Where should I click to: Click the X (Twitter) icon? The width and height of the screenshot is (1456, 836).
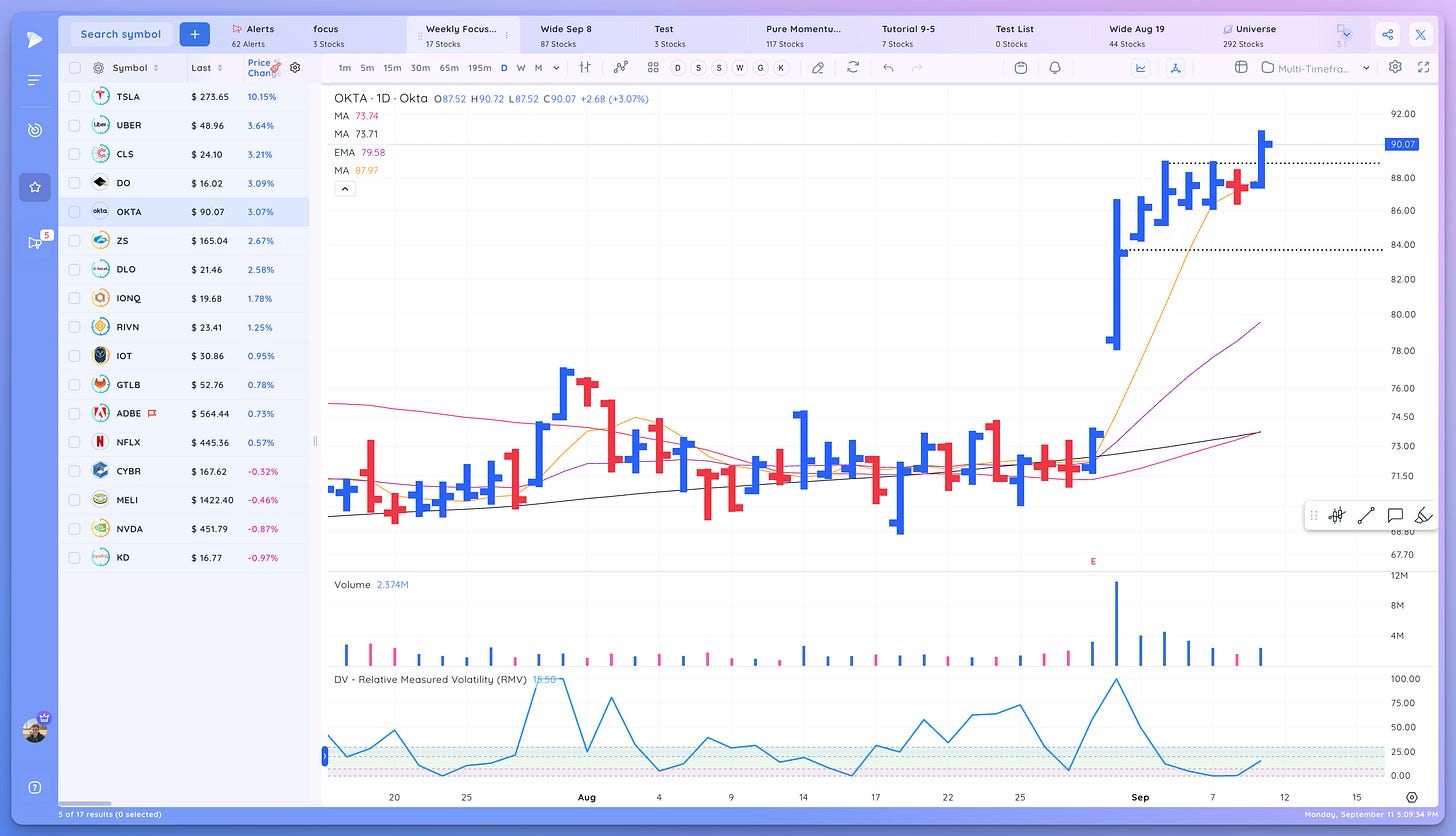click(1420, 35)
